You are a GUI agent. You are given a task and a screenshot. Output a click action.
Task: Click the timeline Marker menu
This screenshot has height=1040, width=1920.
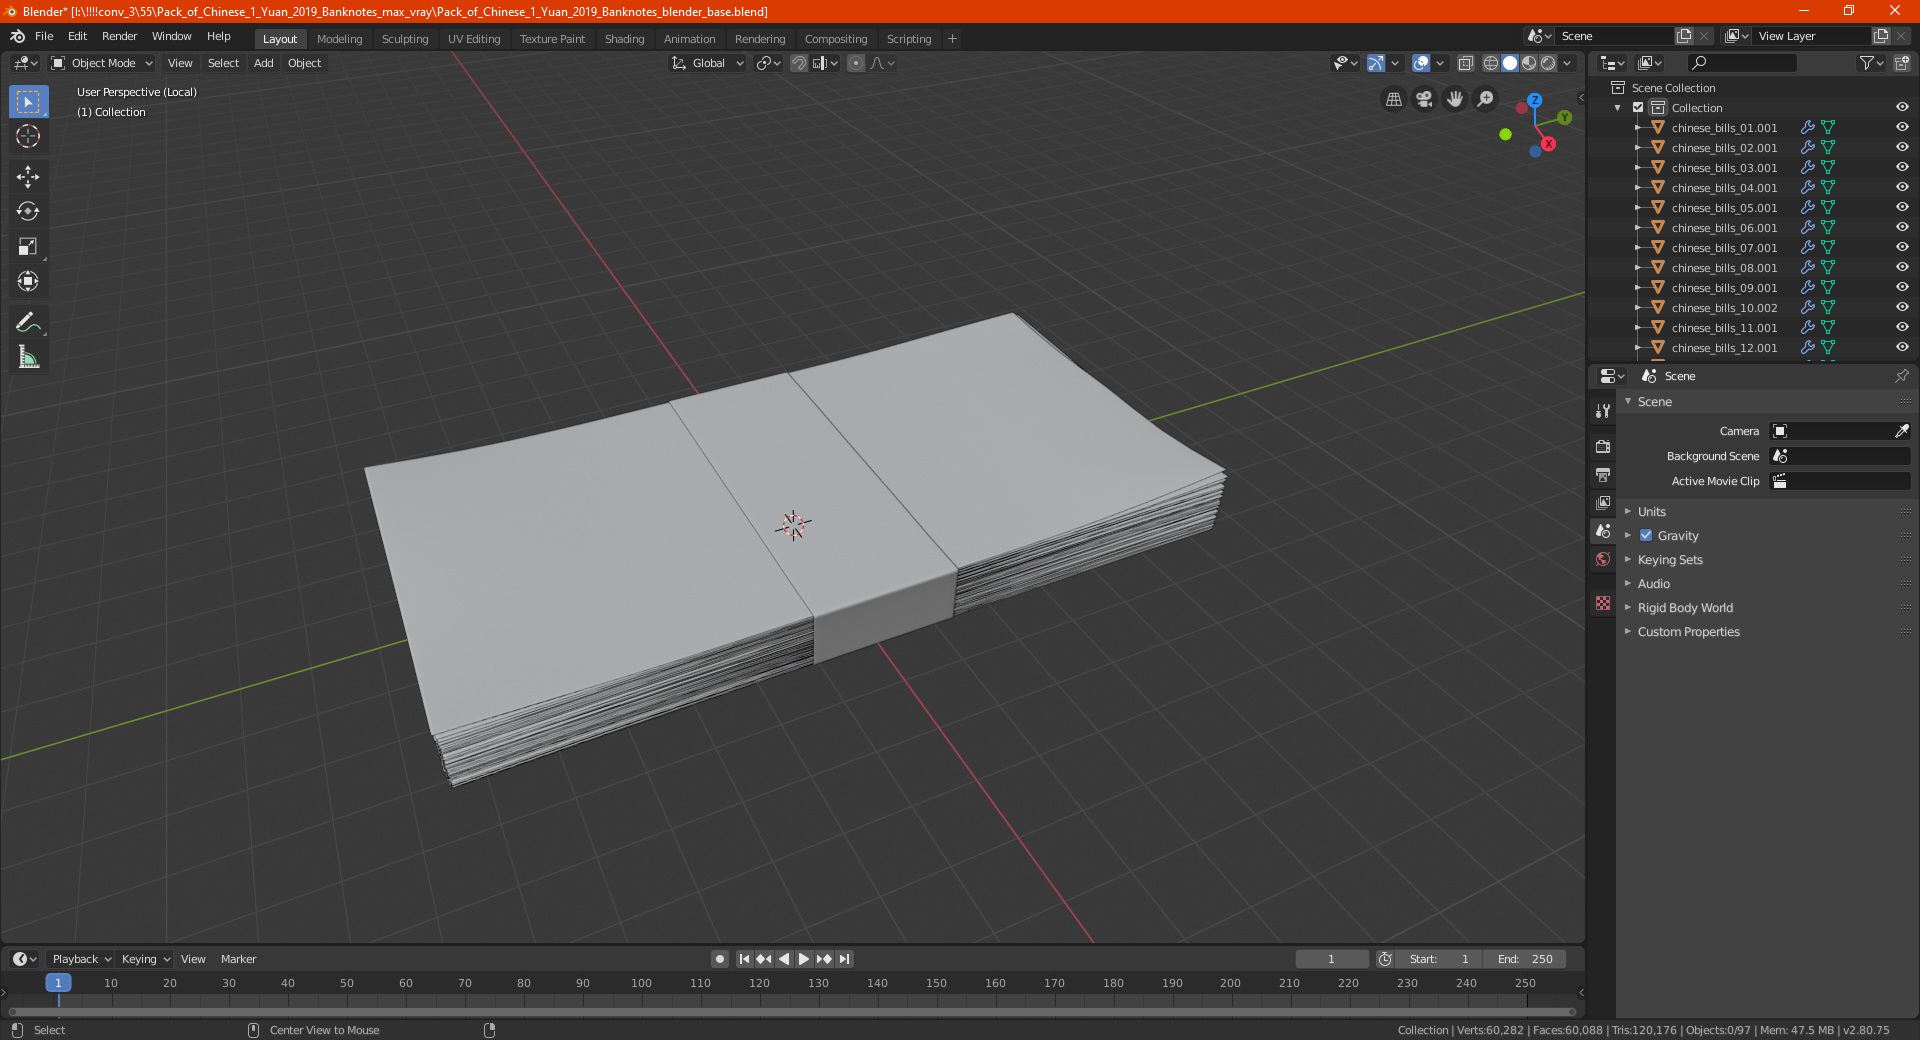(238, 959)
